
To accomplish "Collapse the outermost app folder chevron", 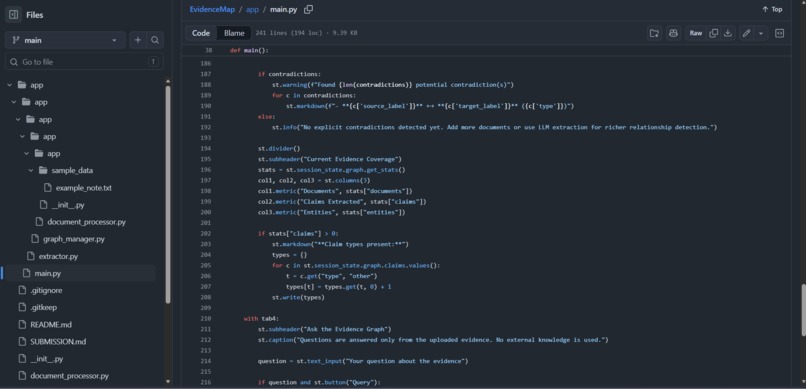I will [9, 85].
